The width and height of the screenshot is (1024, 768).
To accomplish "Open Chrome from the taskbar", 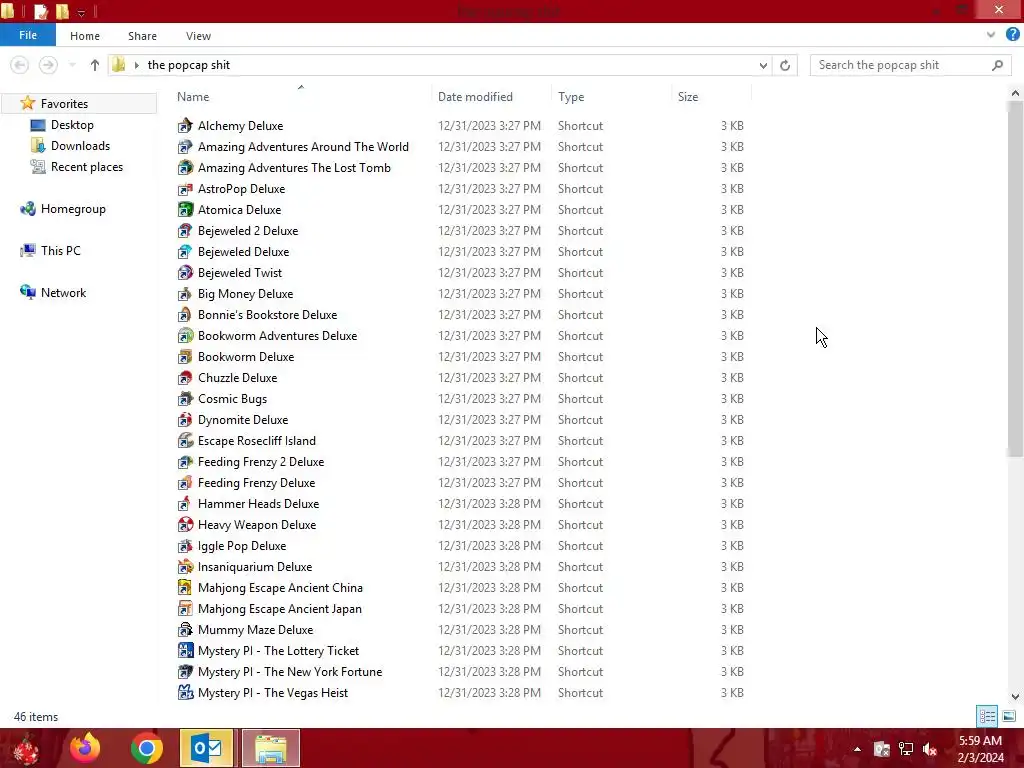I will pyautogui.click(x=146, y=748).
